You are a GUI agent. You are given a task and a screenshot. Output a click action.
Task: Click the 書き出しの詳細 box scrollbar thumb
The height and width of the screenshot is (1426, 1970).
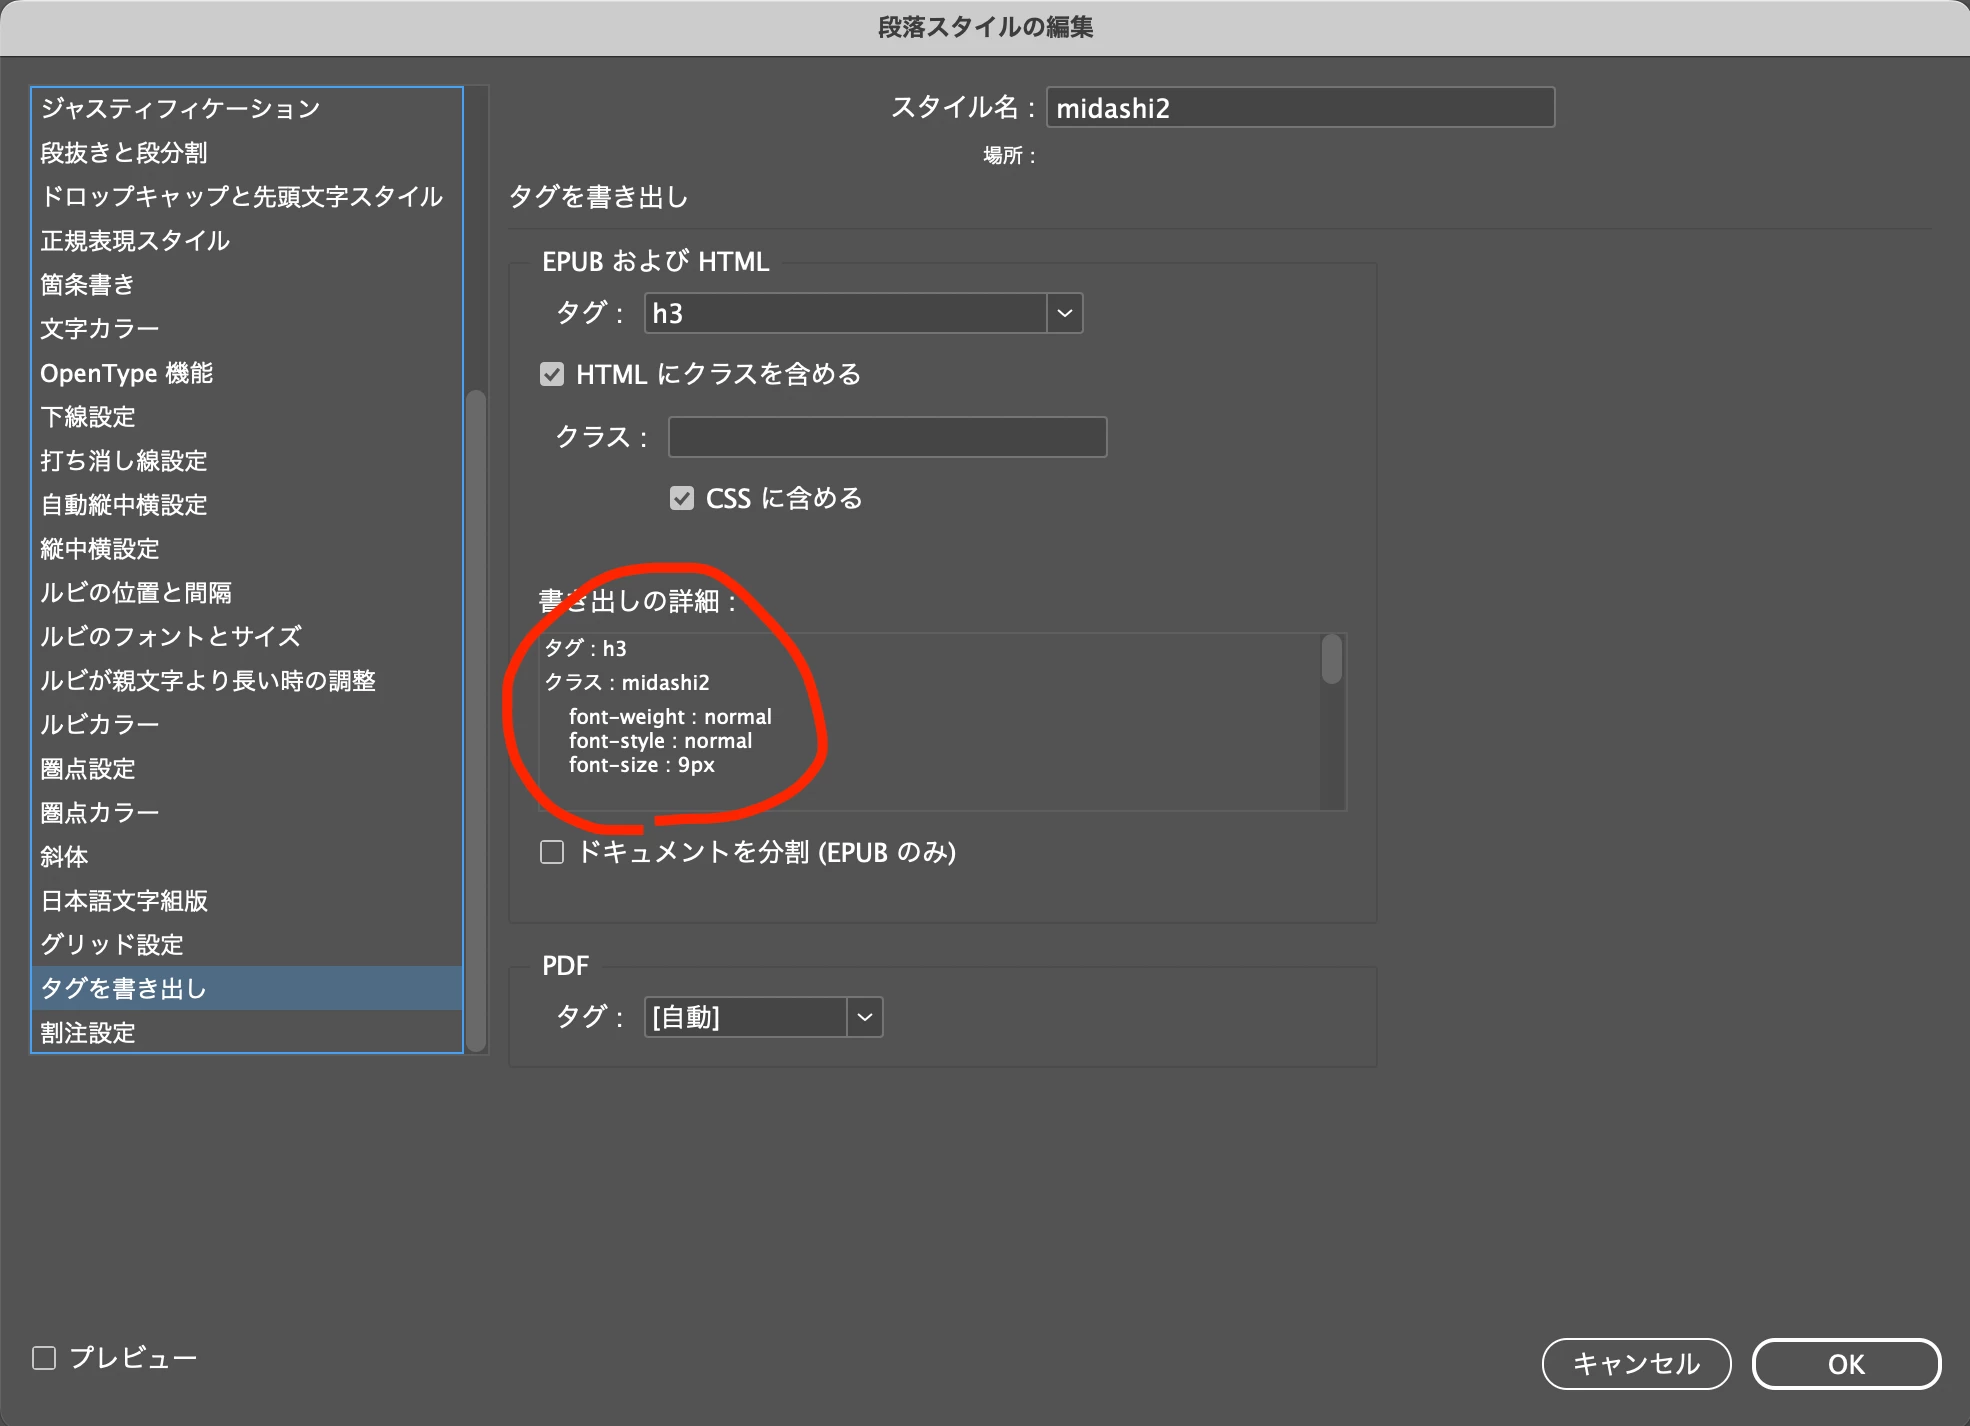pos(1331,660)
